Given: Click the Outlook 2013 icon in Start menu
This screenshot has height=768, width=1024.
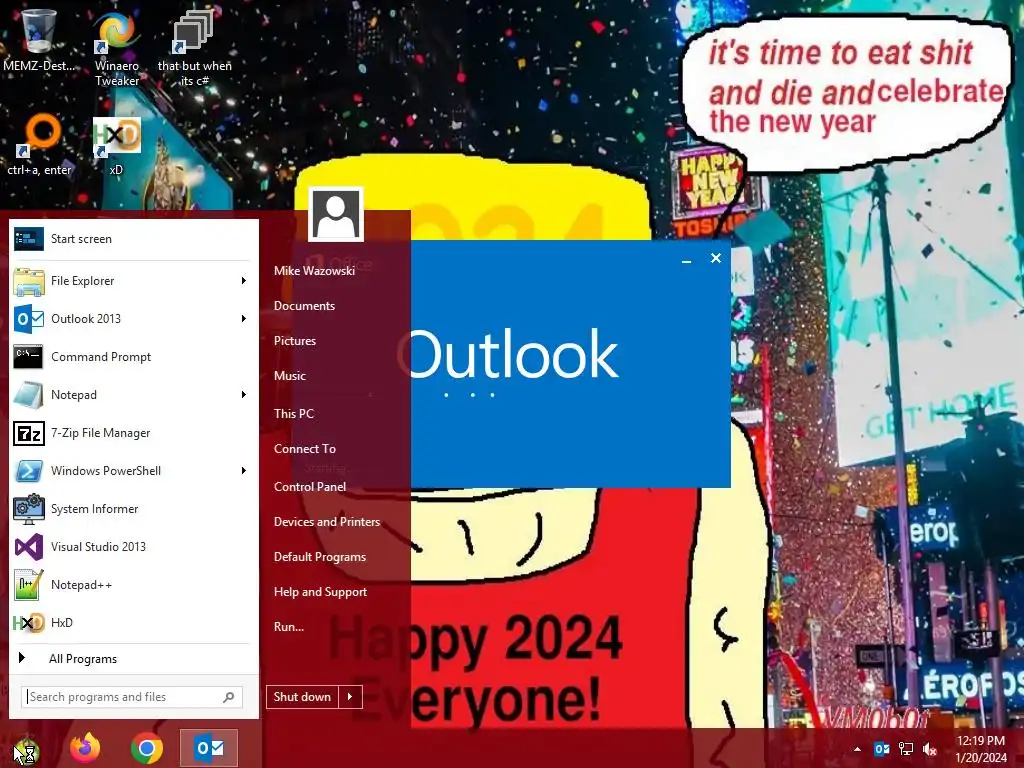Looking at the screenshot, I should click(29, 319).
